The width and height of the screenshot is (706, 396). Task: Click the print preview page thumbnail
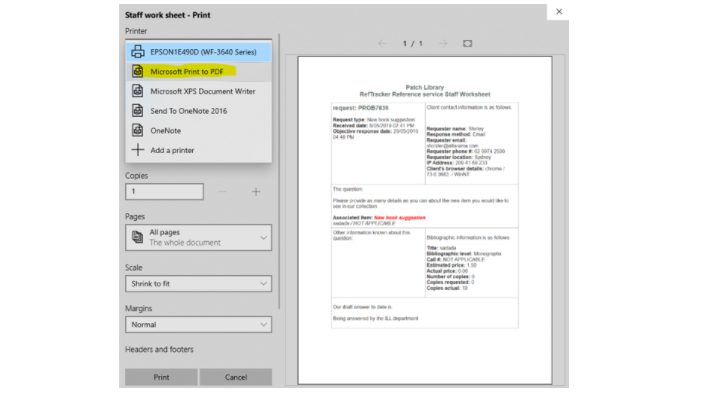425,220
